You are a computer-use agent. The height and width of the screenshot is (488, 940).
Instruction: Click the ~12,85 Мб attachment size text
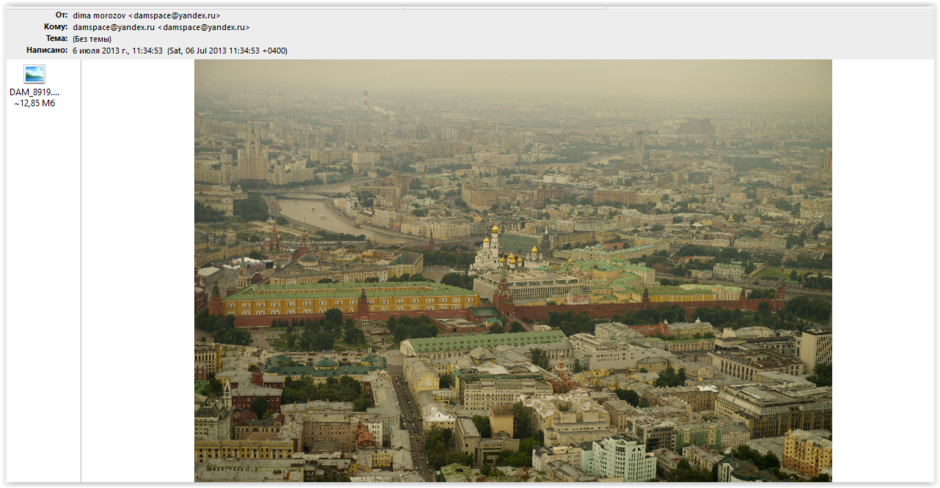point(34,103)
